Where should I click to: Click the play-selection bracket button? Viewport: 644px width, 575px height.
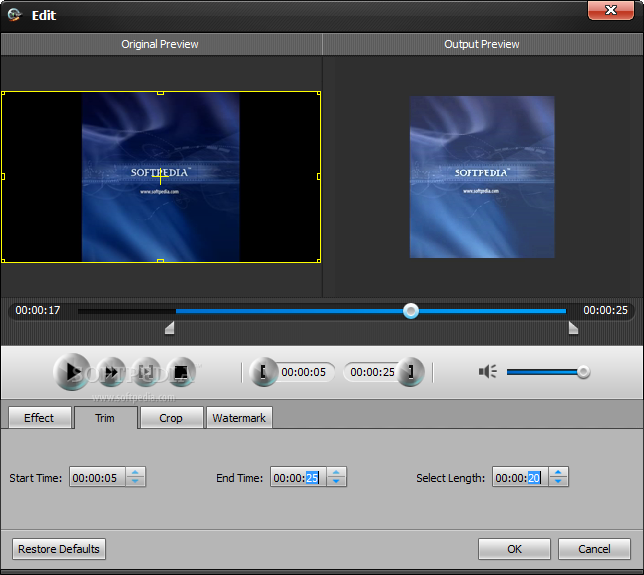pos(146,372)
